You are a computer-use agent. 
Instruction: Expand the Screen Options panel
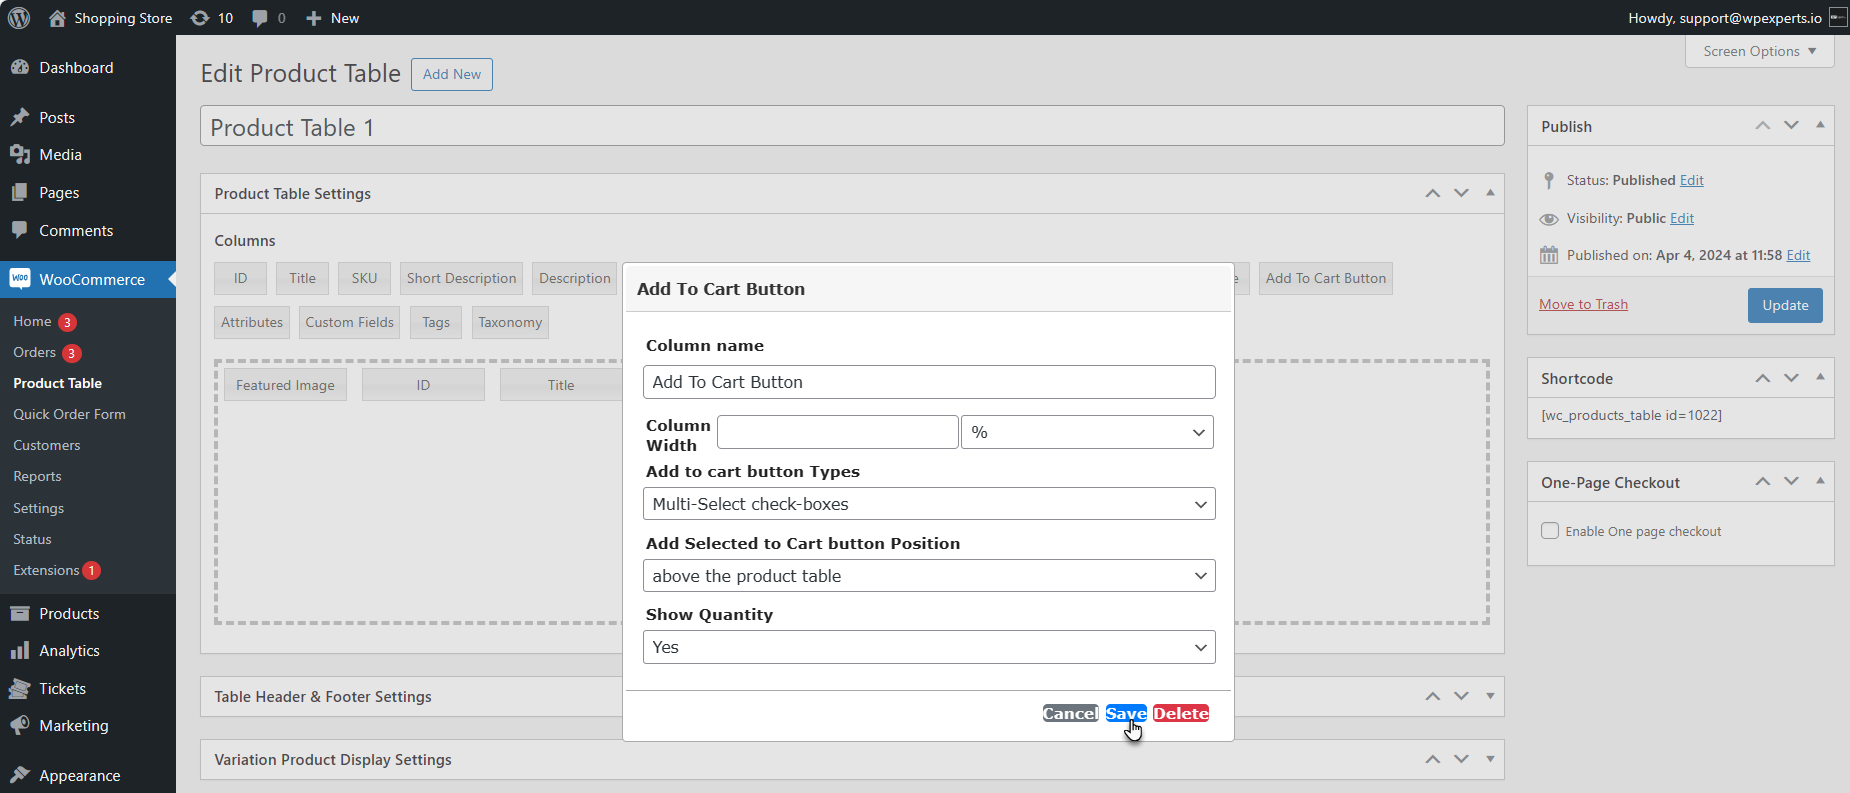pos(1760,51)
